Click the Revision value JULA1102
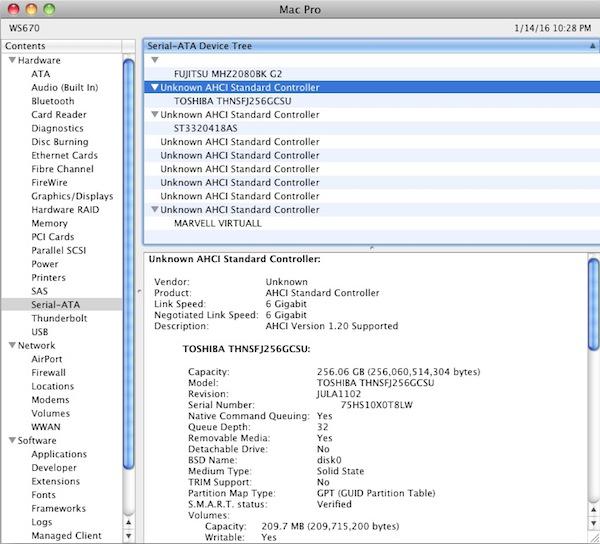The height and width of the screenshot is (544, 600). point(339,394)
